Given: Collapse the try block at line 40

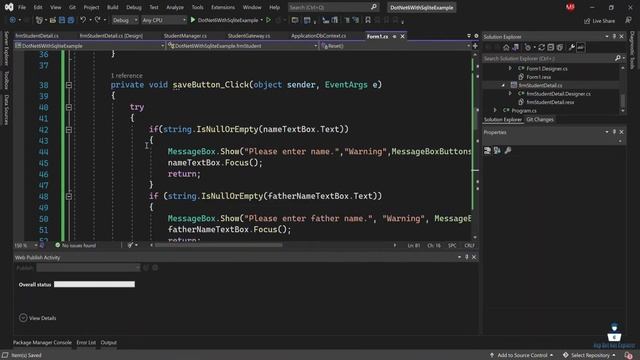Looking at the screenshot, I should (69, 107).
